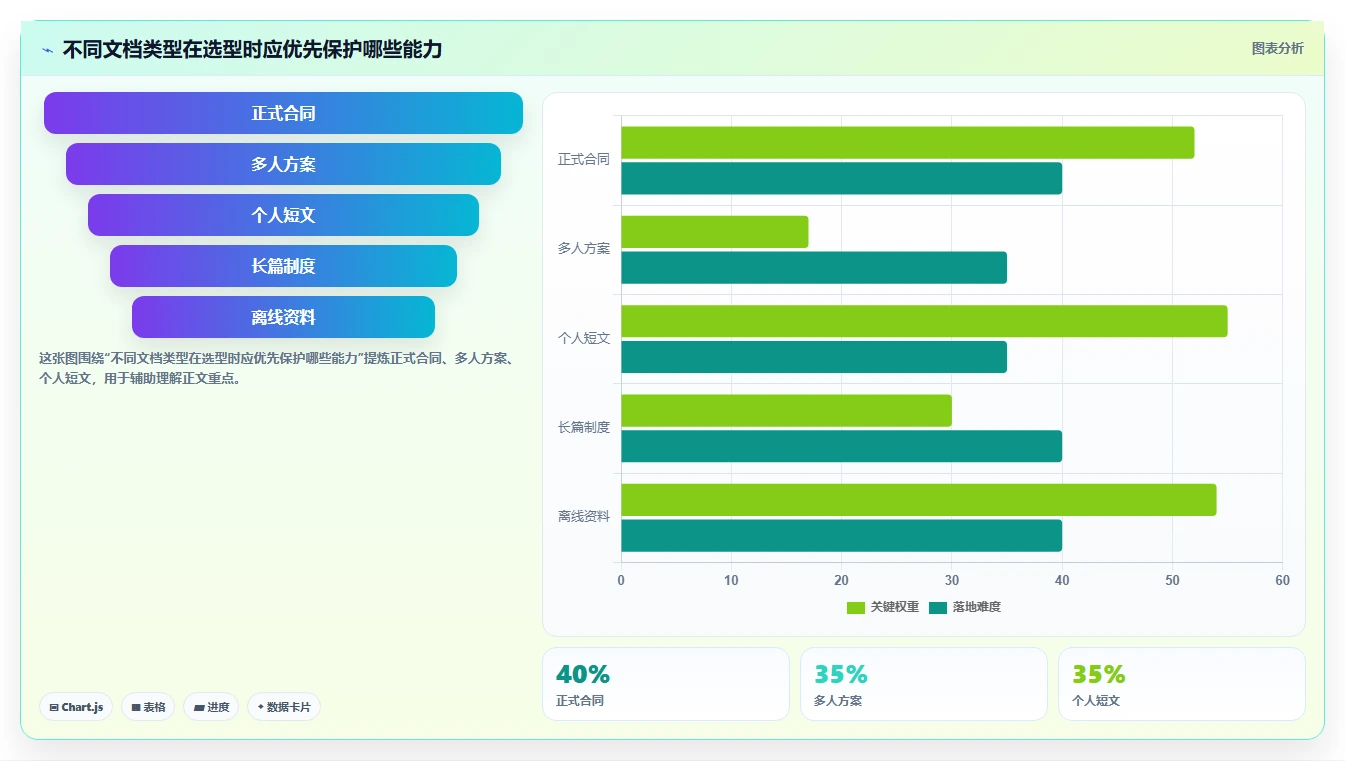Click the 进度 tag chip
Viewport: 1345px width, 761px height.
[211, 707]
